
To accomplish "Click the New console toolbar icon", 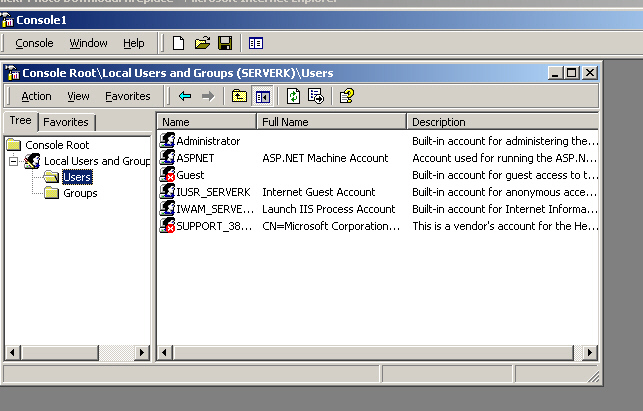I will pyautogui.click(x=178, y=43).
